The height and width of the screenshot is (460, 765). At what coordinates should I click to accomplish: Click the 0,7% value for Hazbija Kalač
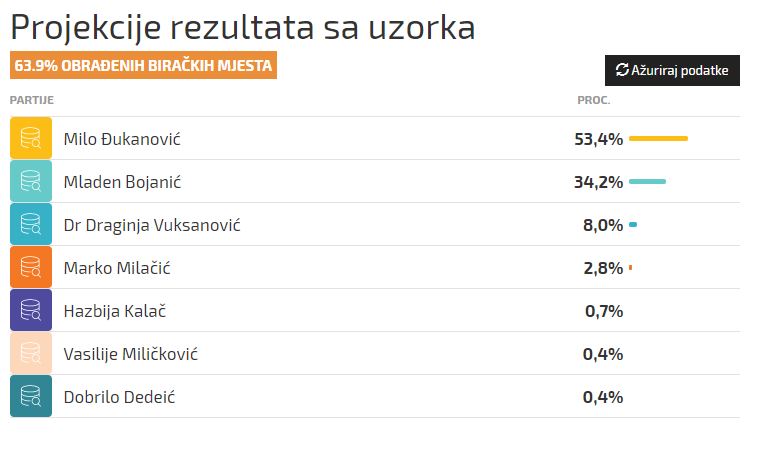pos(604,311)
